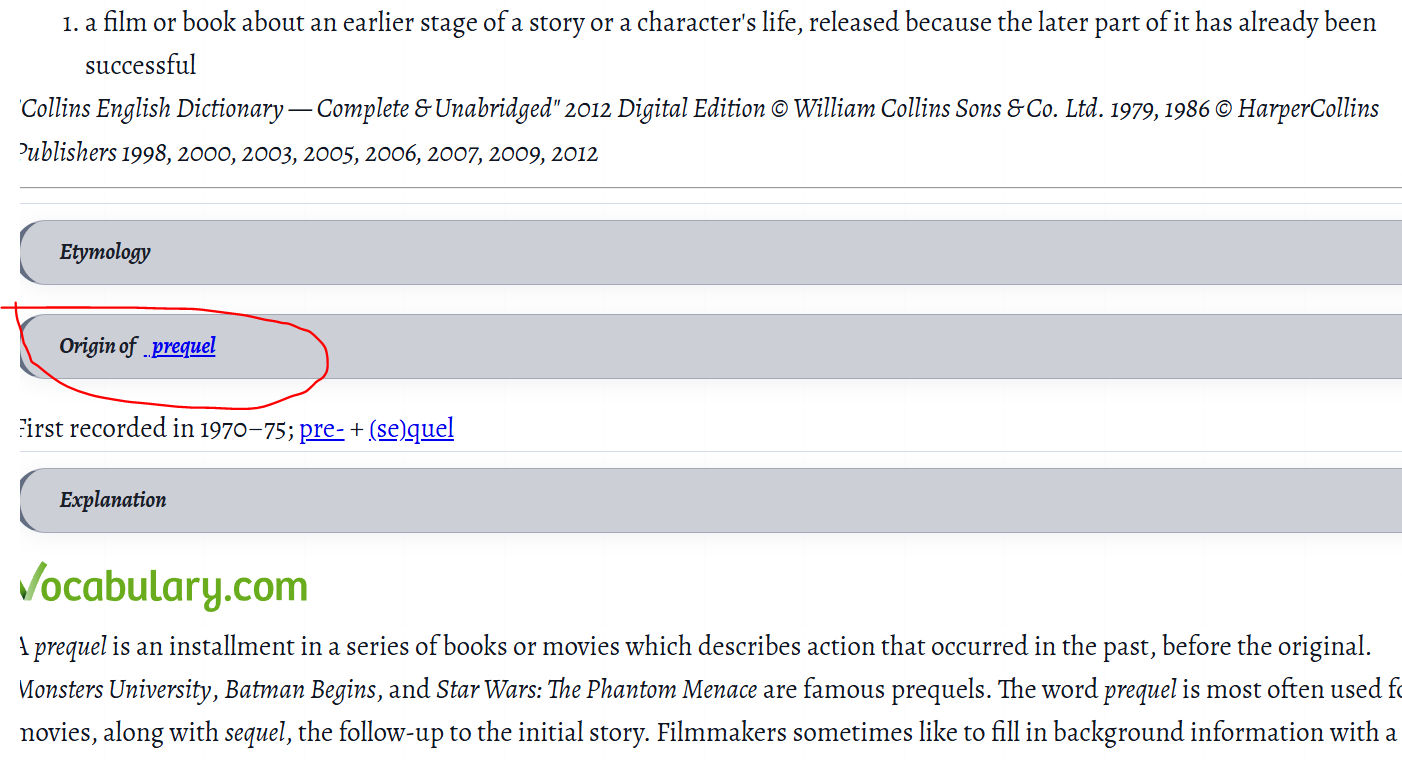Expand the Etymology section header
This screenshot has width=1402, height=762.
click(710, 252)
